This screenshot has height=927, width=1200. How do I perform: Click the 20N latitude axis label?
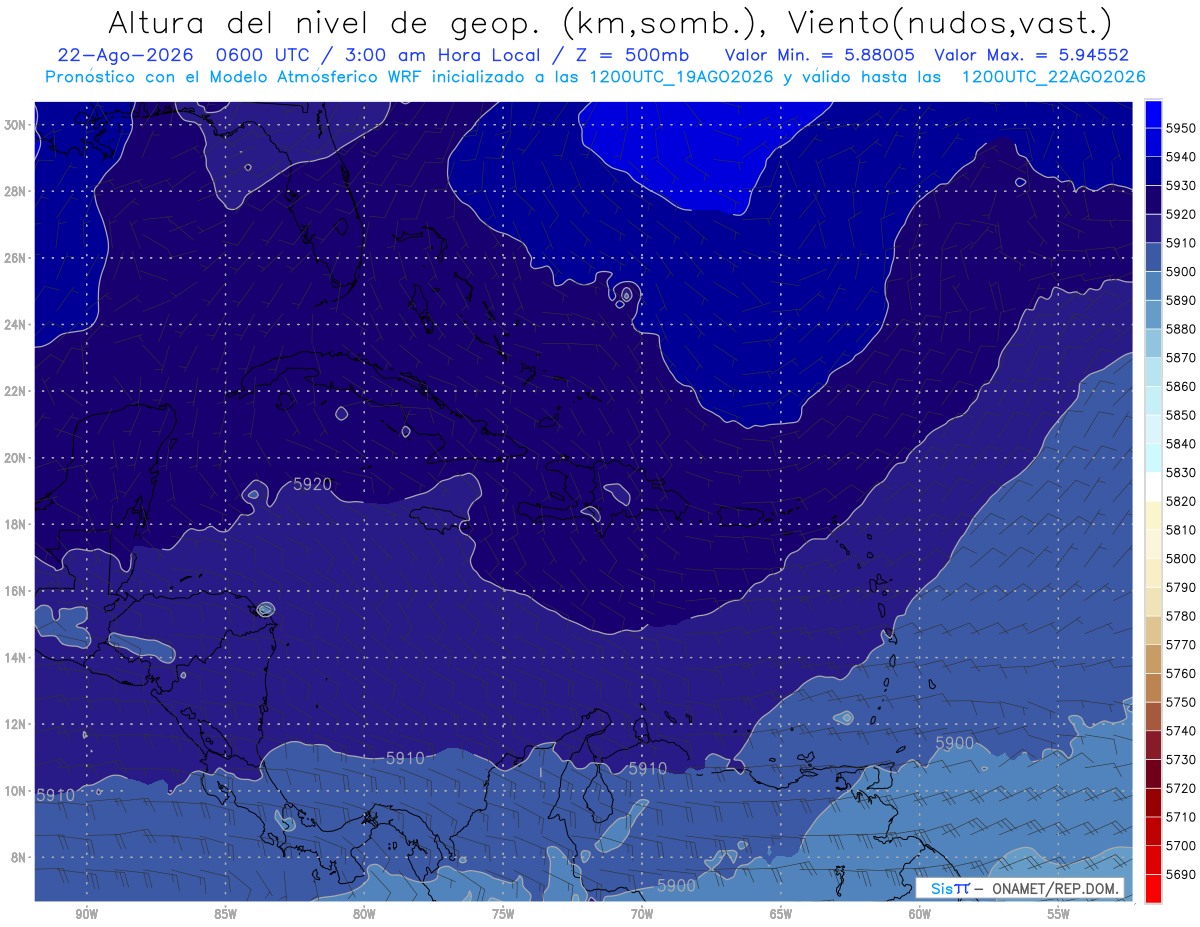pos(14,458)
